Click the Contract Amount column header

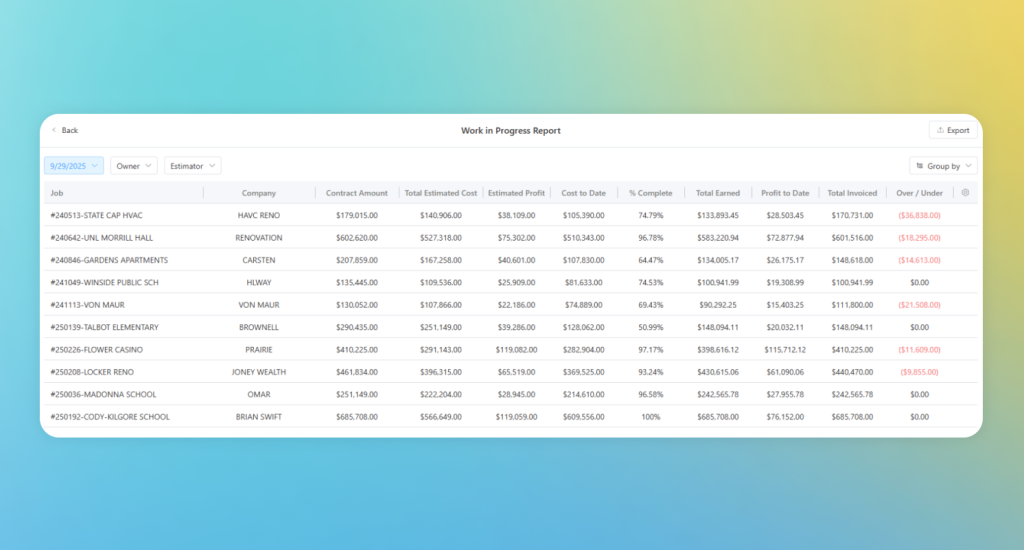tap(357, 193)
